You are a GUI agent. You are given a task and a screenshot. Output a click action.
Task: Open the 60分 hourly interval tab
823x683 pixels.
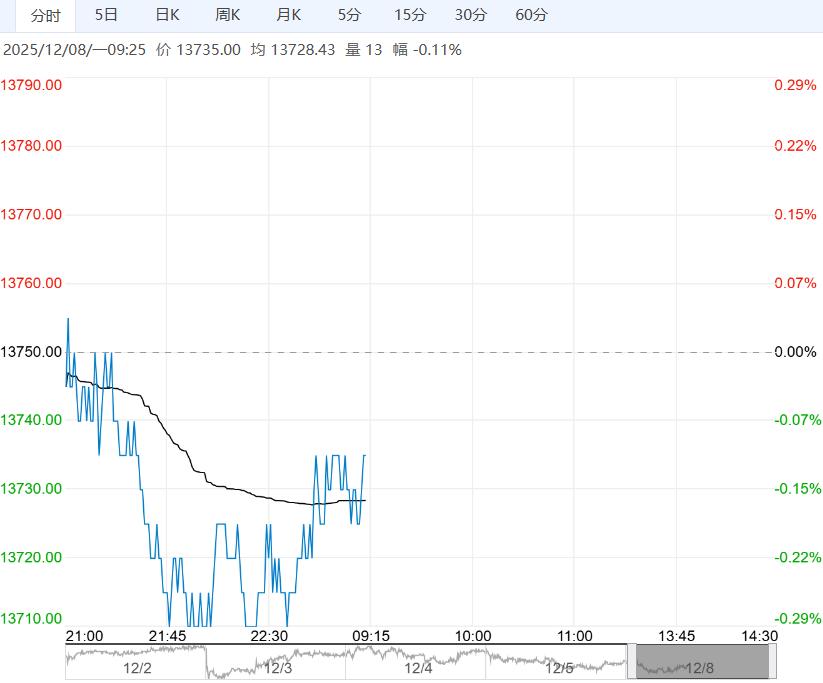click(x=532, y=15)
